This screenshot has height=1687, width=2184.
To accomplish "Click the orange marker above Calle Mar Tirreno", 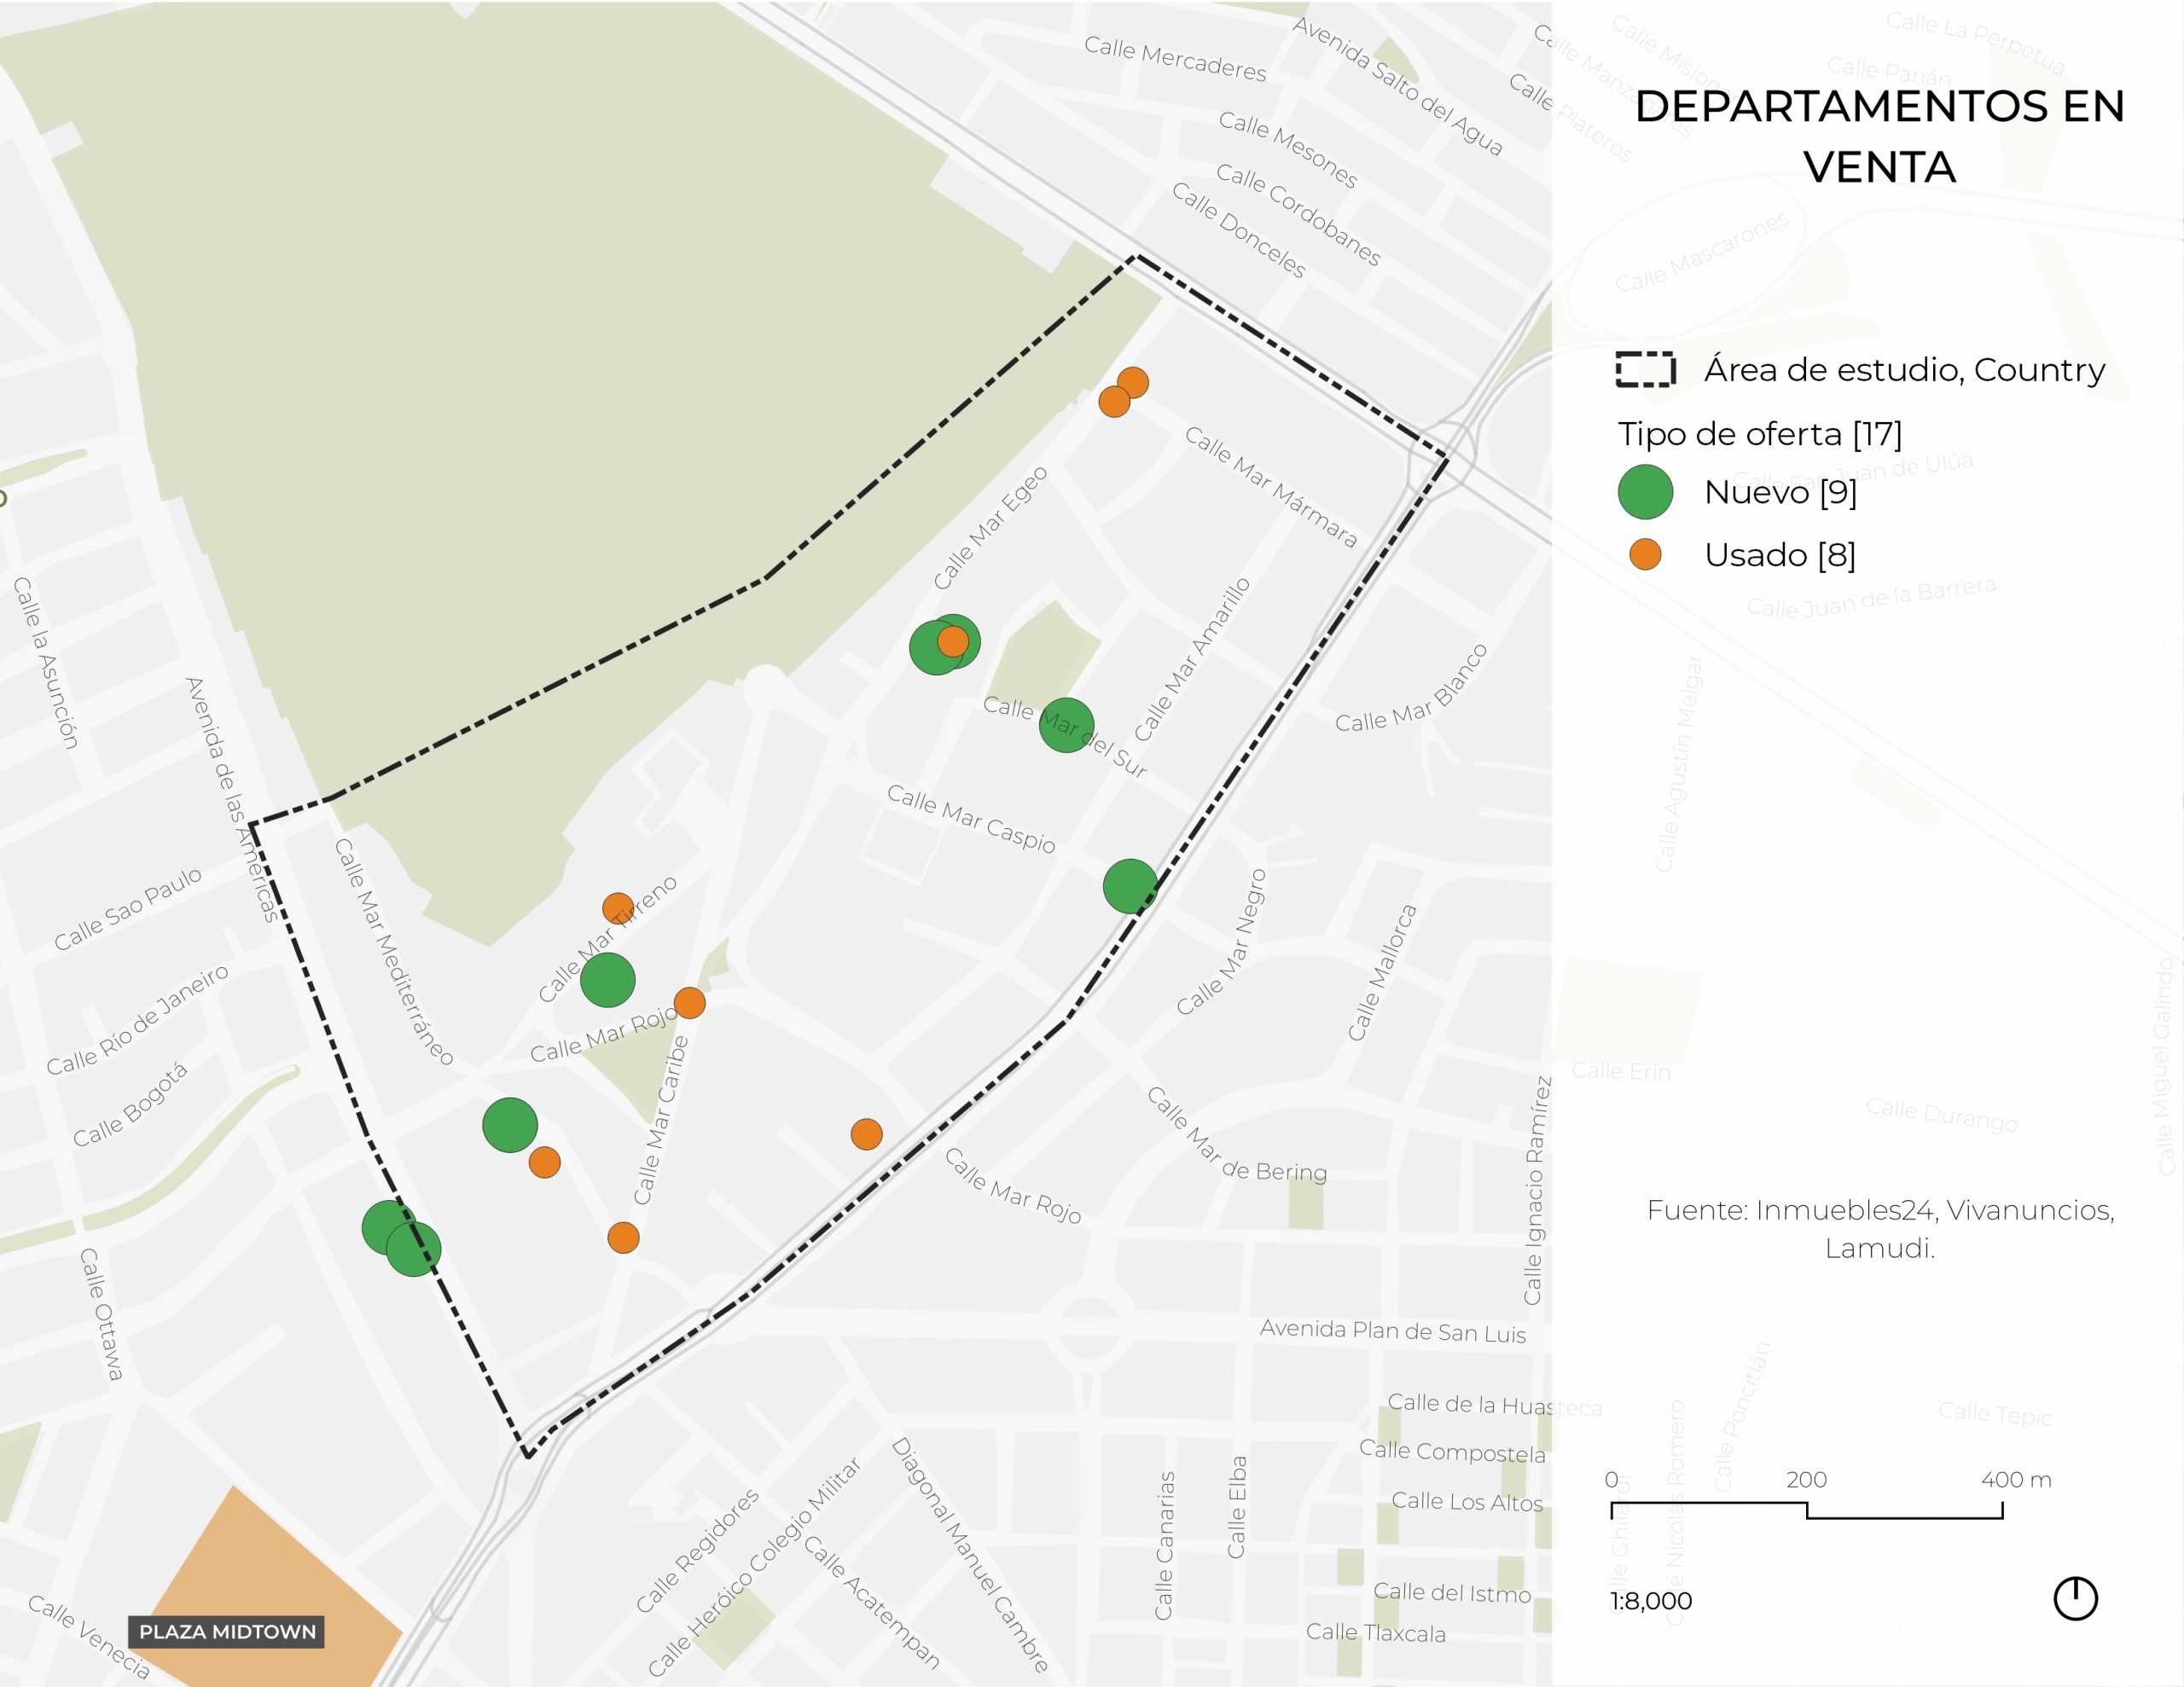I will pos(617,908).
